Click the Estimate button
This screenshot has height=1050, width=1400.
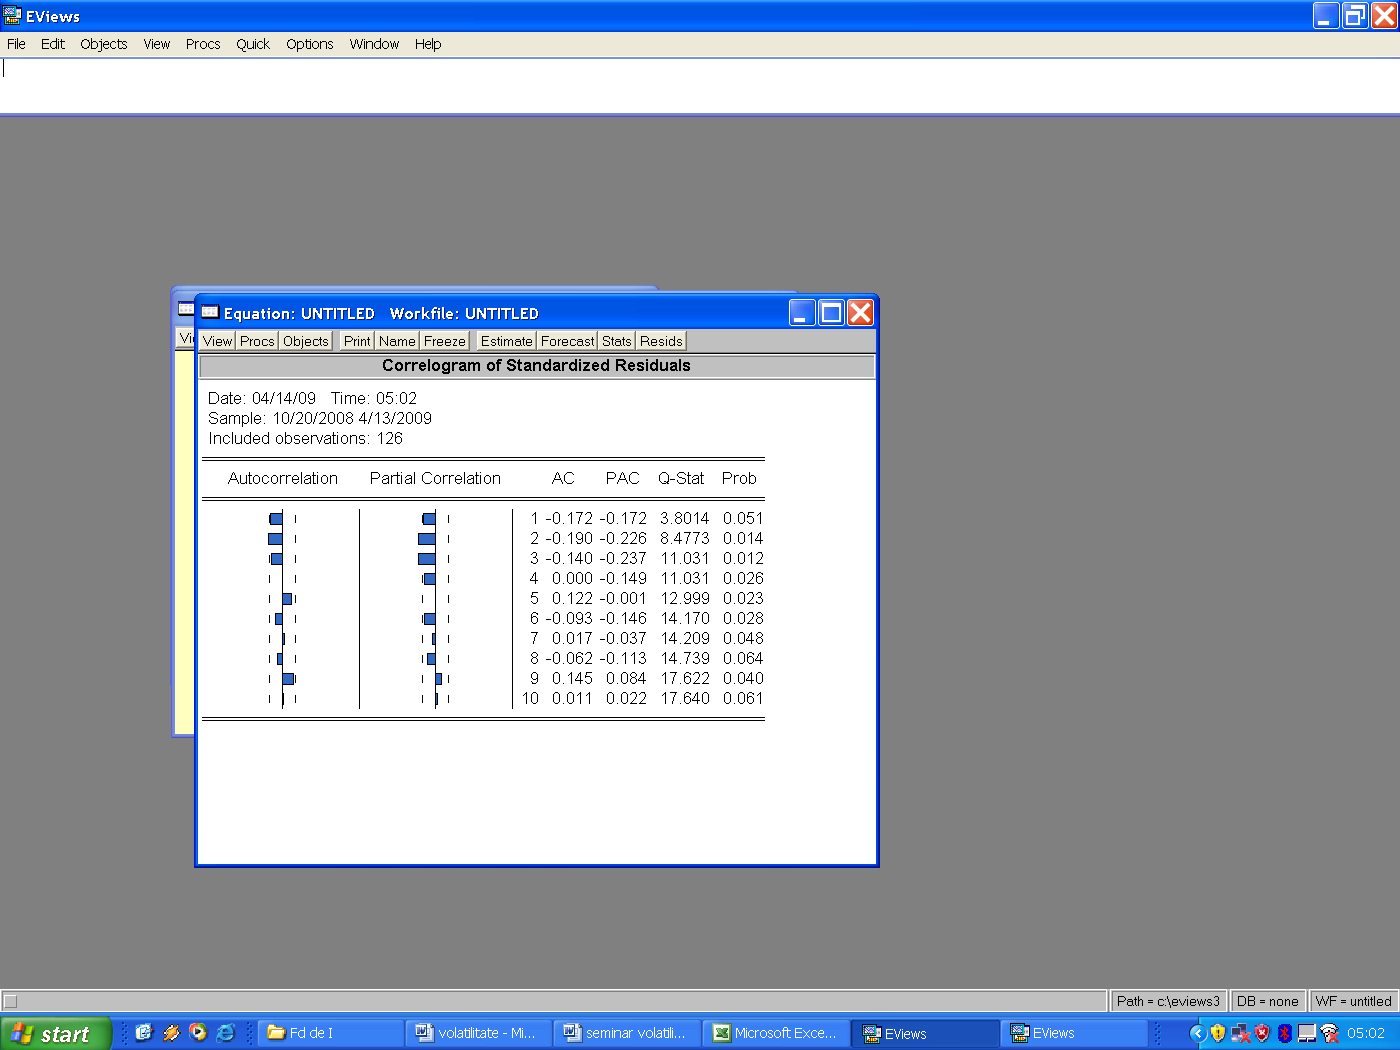pos(507,341)
